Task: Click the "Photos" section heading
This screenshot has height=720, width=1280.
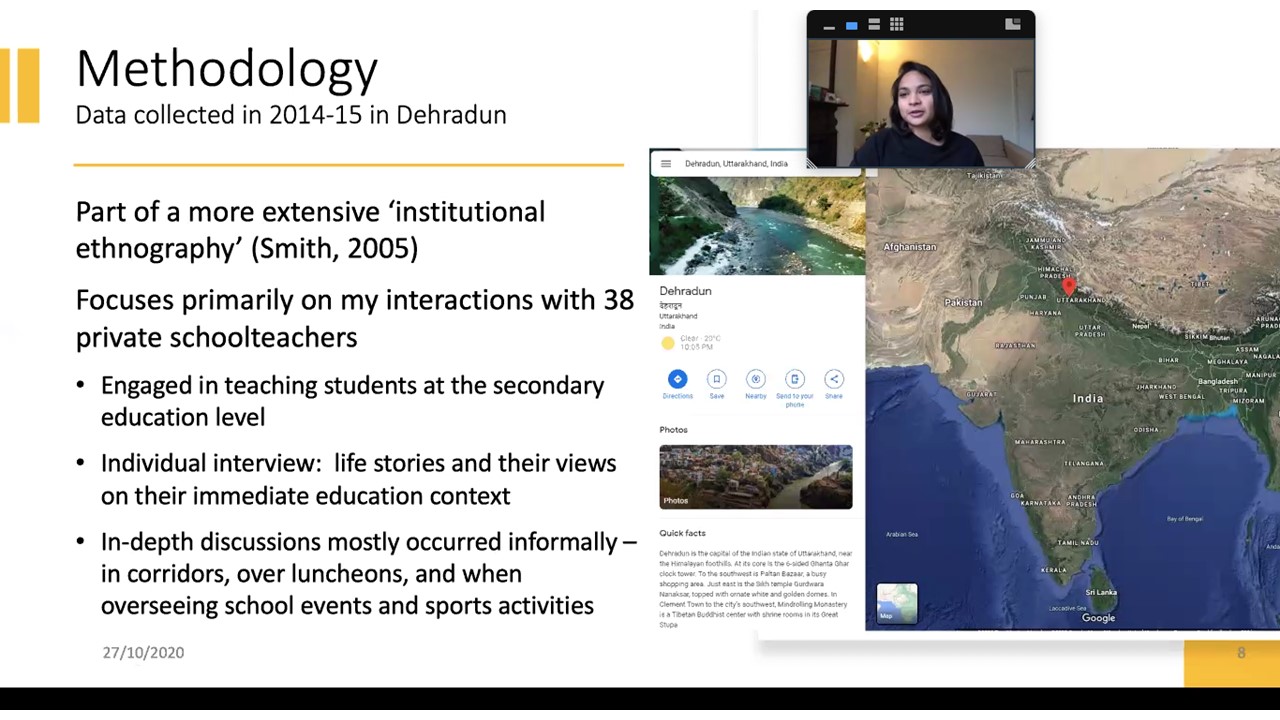Action: (673, 430)
